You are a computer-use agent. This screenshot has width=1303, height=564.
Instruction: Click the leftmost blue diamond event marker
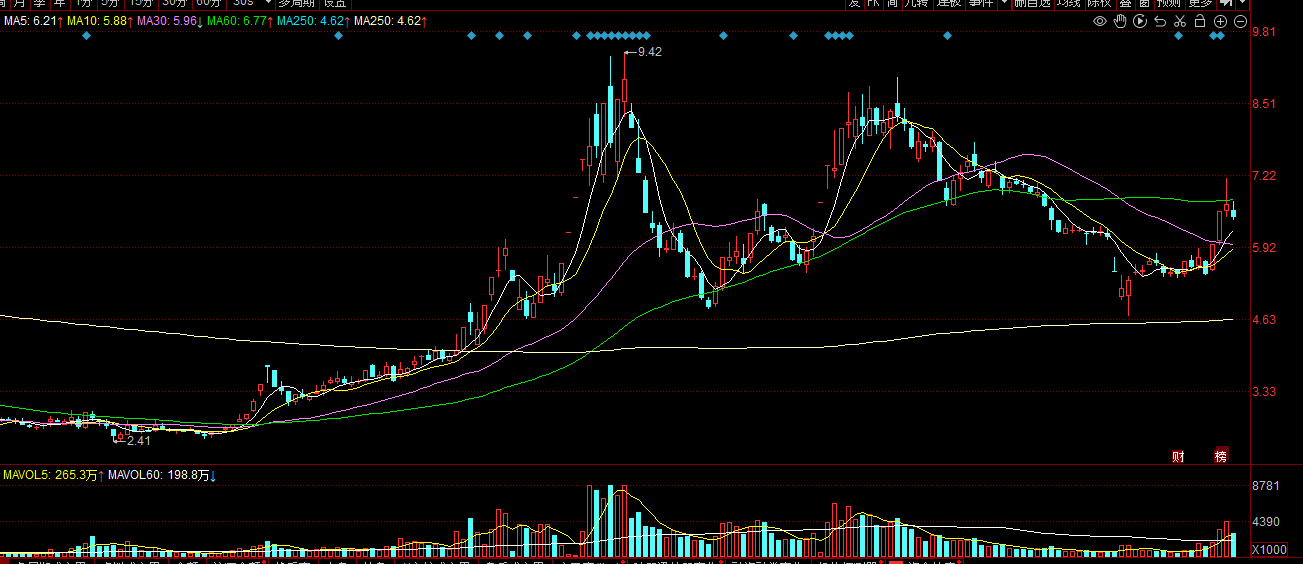tap(86, 37)
